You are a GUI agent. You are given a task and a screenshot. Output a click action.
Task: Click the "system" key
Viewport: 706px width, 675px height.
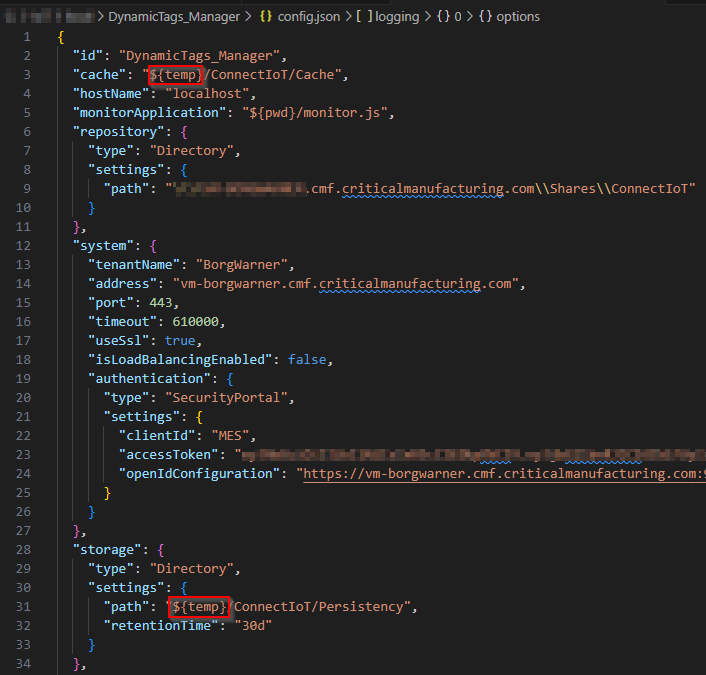[103, 245]
